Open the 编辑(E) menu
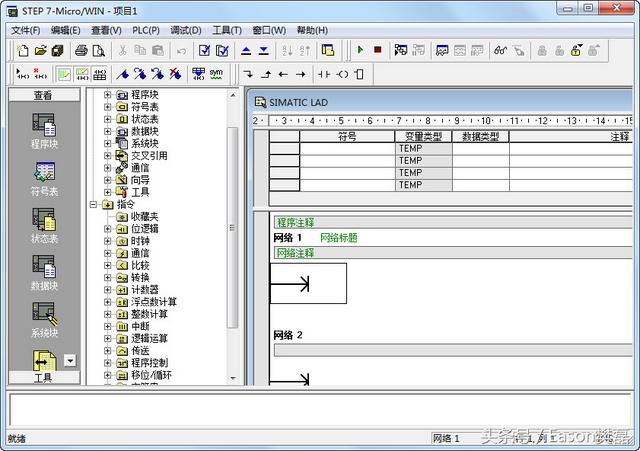This screenshot has width=640, height=451. pos(65,30)
